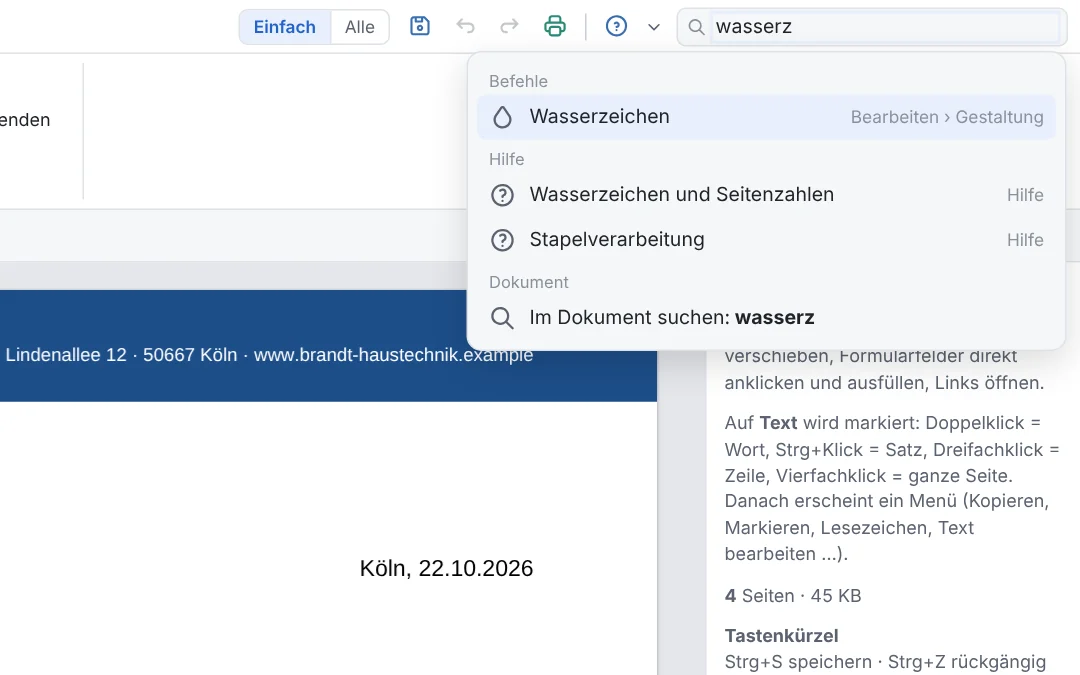
Task: Click the water drop Wasserzeichen icon
Action: click(x=502, y=117)
